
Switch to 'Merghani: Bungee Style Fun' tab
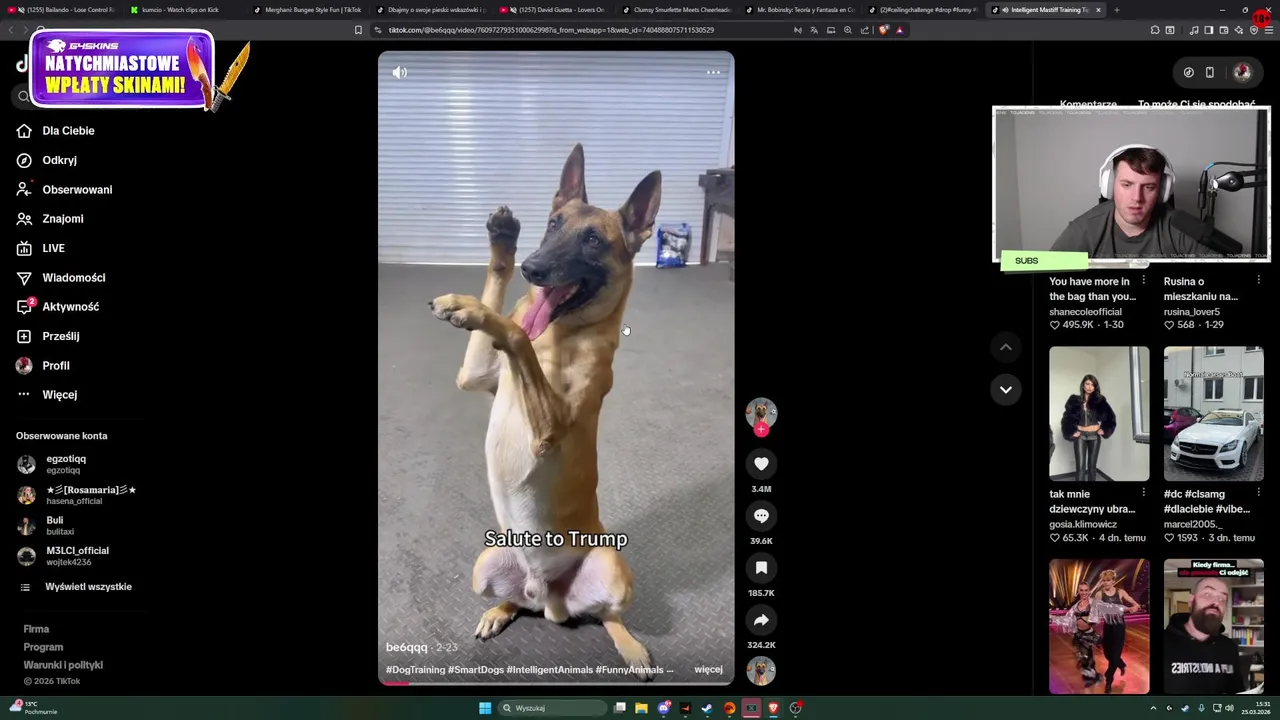click(308, 10)
